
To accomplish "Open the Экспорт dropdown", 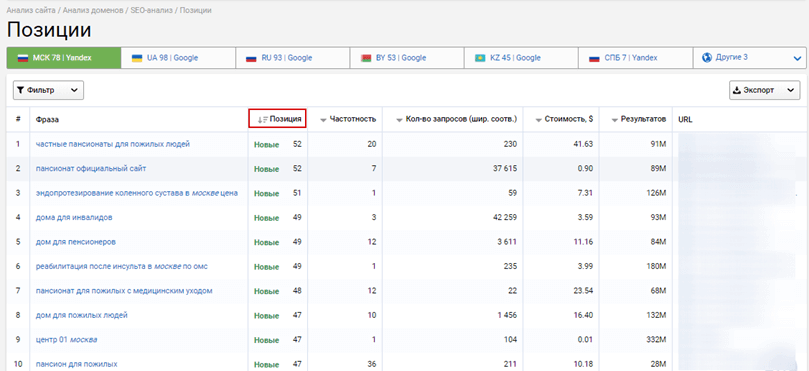I will [764, 90].
